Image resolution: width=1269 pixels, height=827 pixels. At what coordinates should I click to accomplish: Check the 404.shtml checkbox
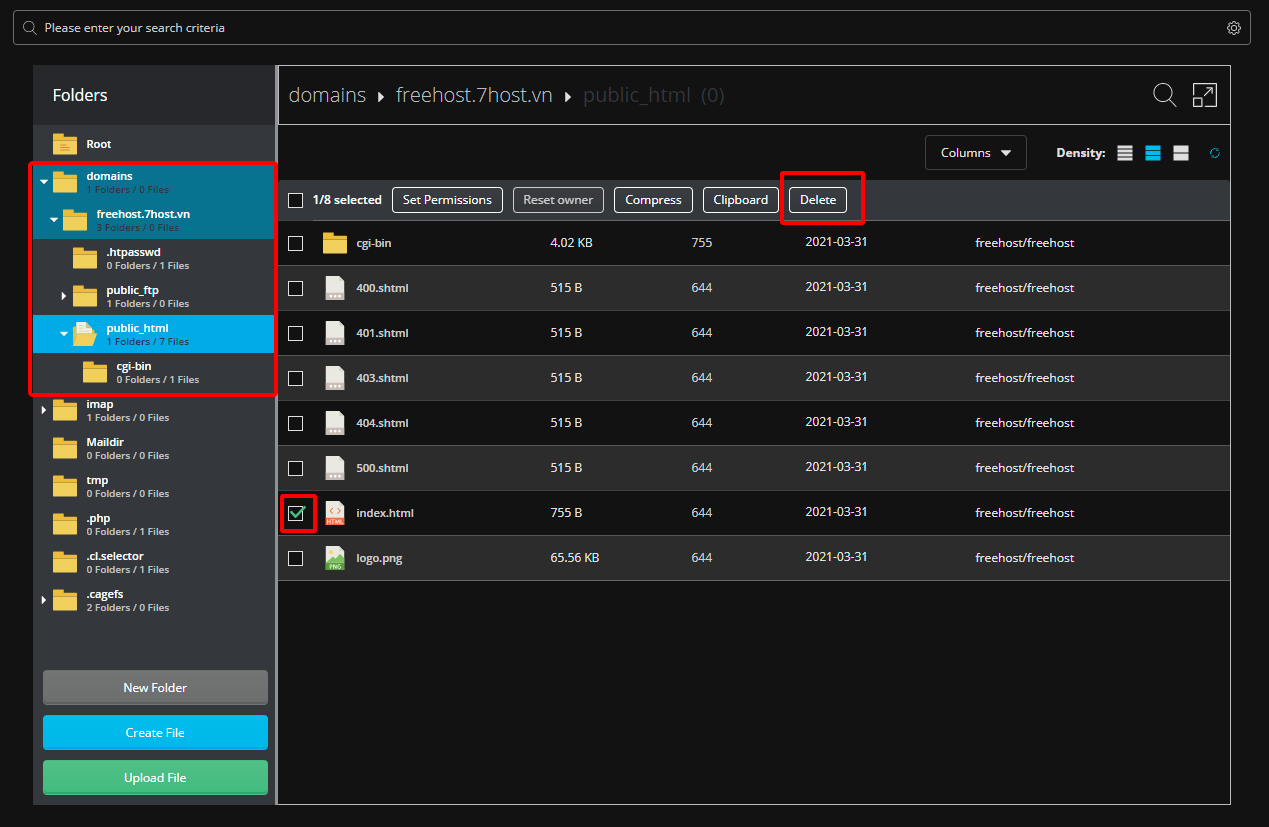click(295, 423)
